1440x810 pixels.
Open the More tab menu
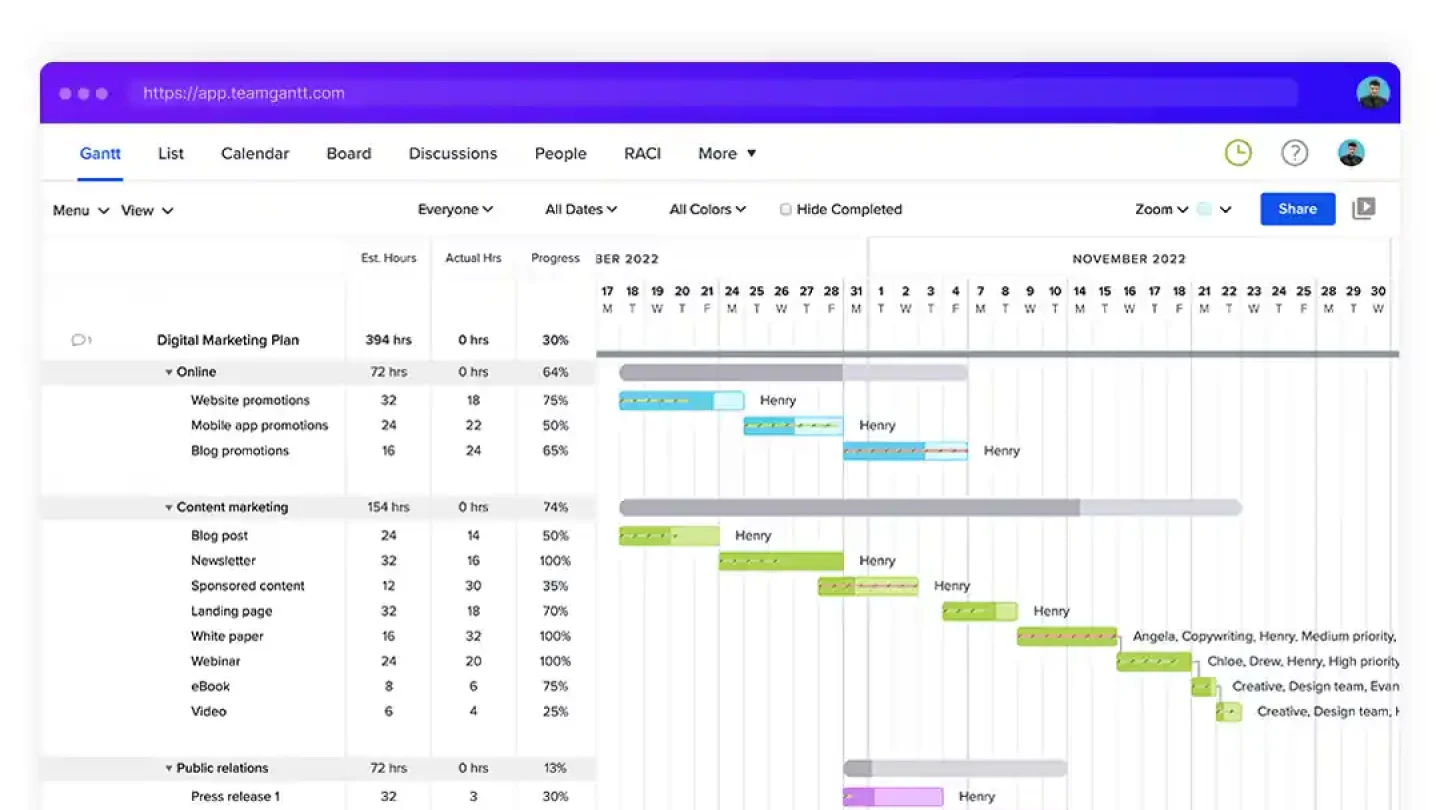[x=727, y=153]
